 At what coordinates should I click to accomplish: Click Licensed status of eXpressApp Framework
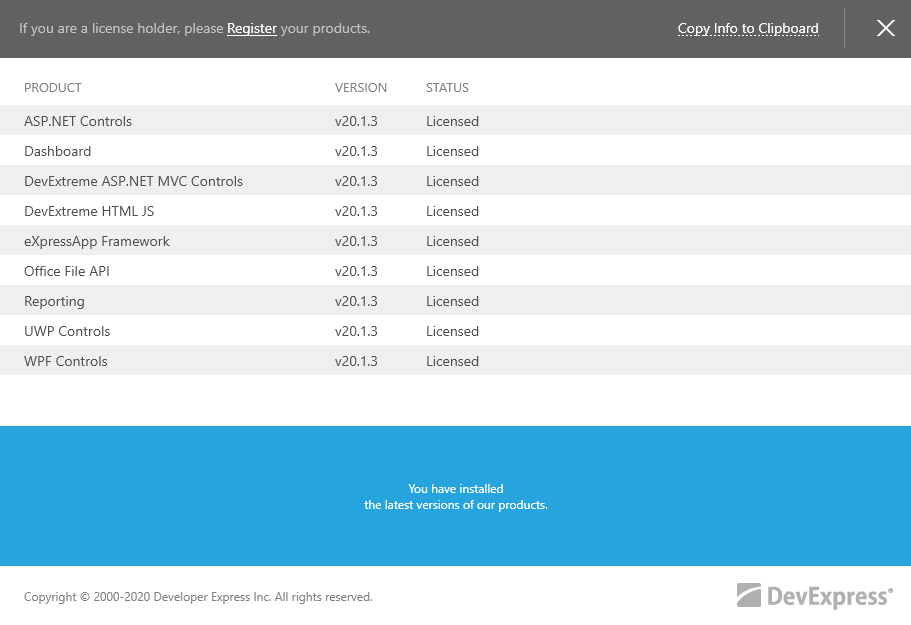[452, 241]
